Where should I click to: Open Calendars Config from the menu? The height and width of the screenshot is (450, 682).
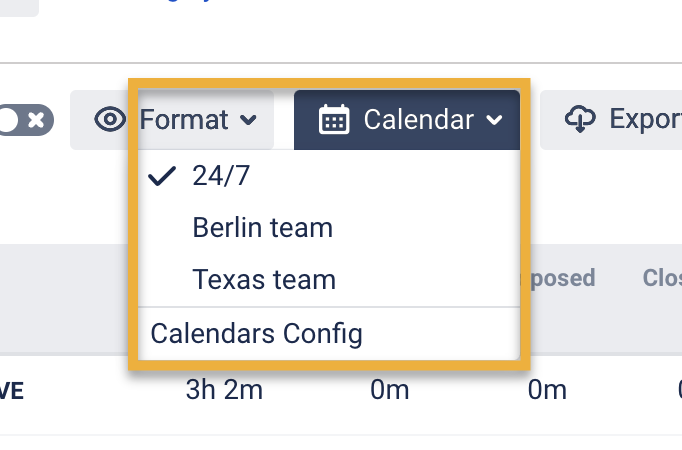[256, 333]
